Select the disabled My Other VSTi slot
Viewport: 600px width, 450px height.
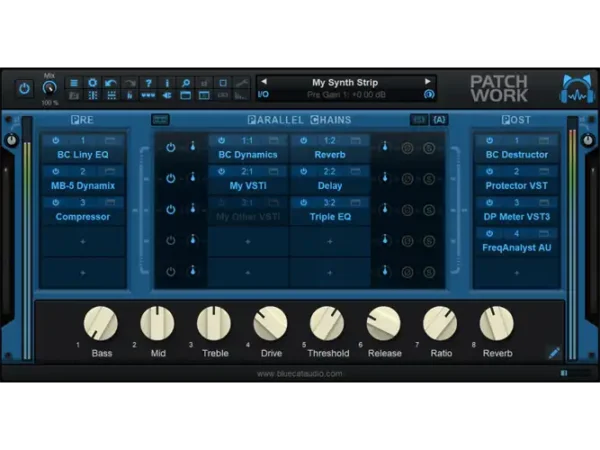[x=248, y=217]
